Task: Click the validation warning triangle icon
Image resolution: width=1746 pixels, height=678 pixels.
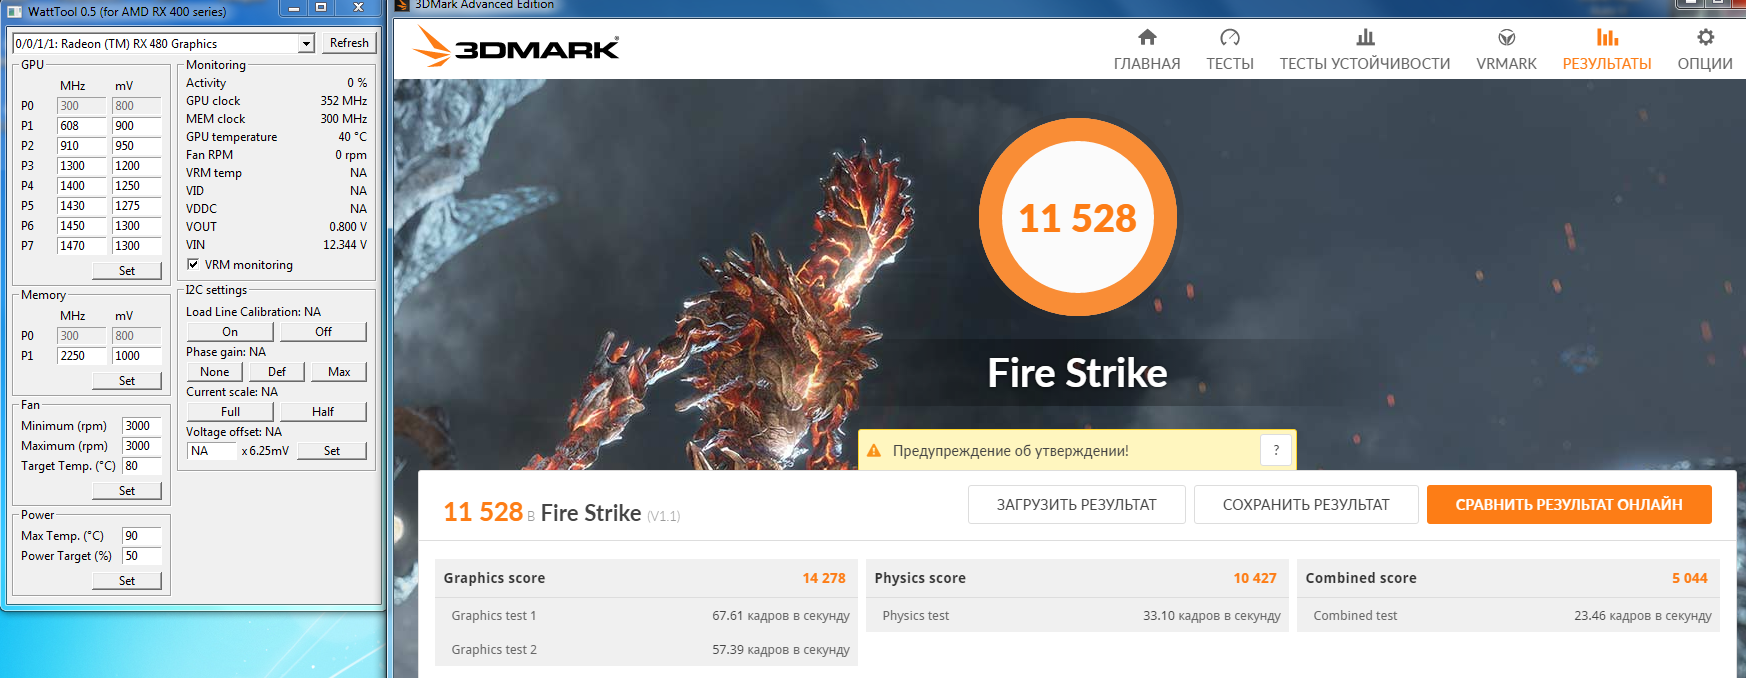Action: click(x=874, y=451)
